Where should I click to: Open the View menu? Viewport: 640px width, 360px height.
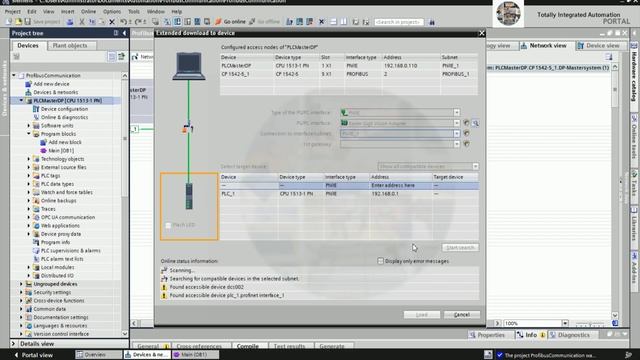pos(48,12)
